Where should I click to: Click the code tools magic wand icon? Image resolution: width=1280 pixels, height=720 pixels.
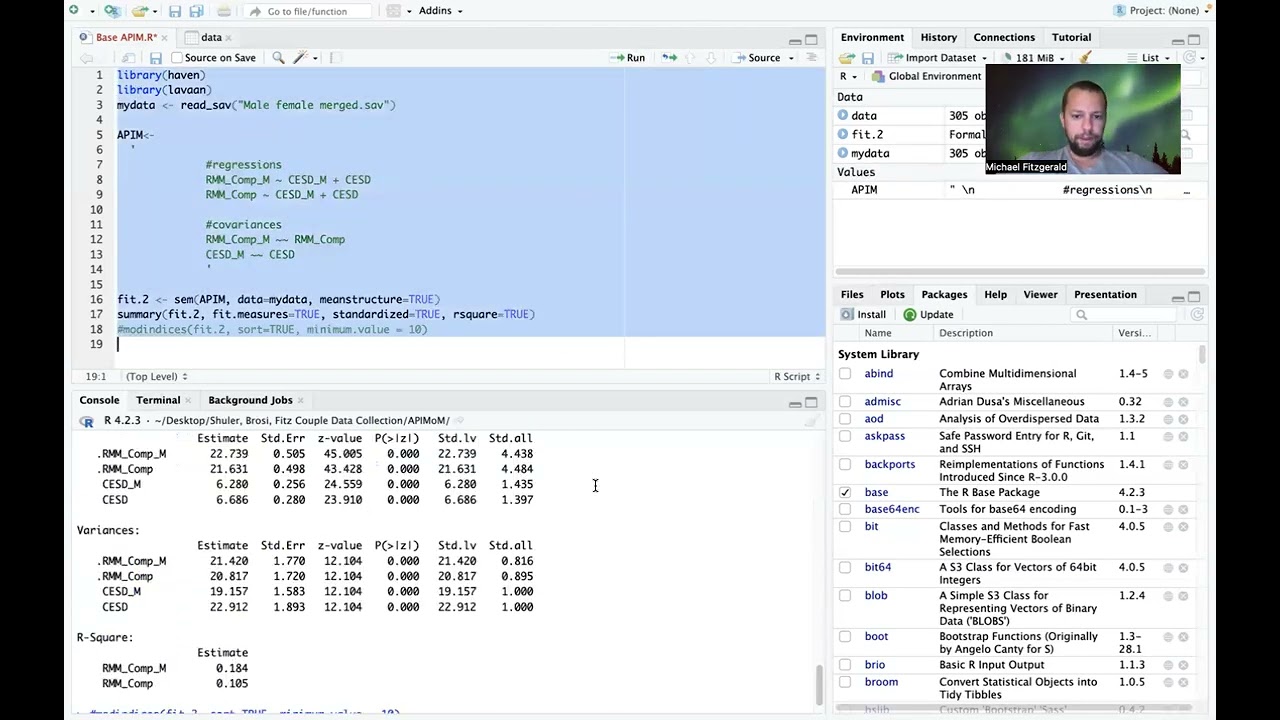[300, 58]
